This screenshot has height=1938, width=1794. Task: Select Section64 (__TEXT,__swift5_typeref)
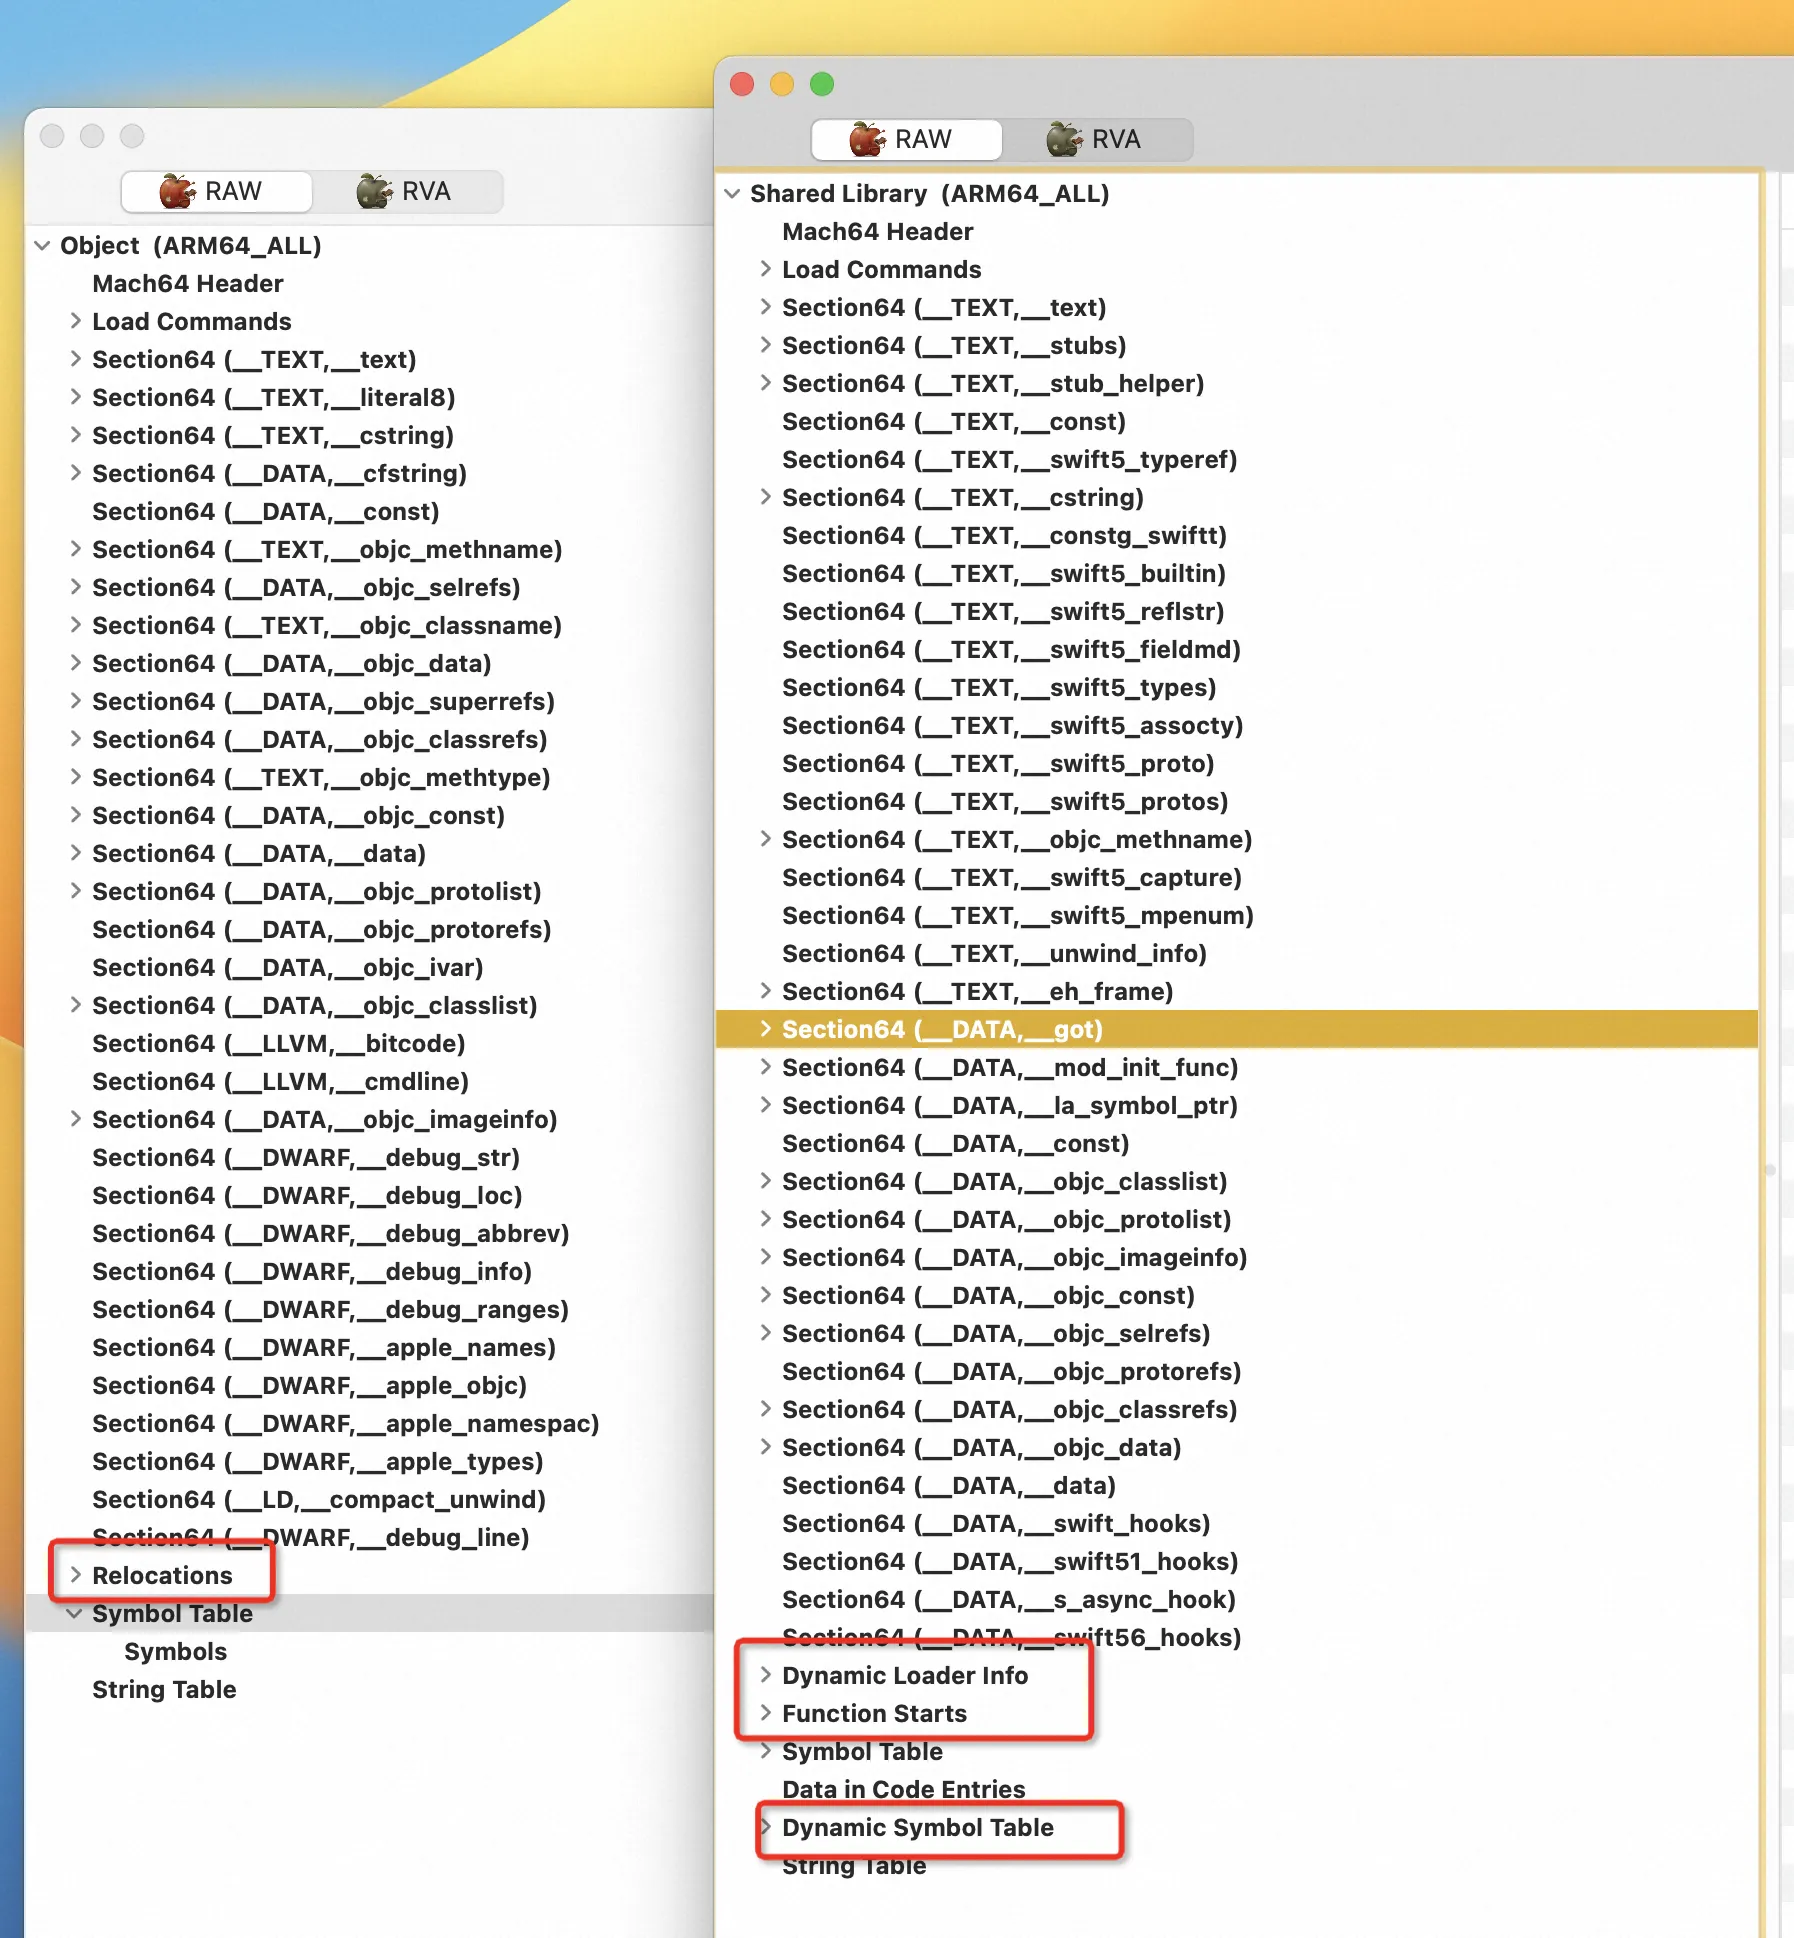click(1010, 459)
